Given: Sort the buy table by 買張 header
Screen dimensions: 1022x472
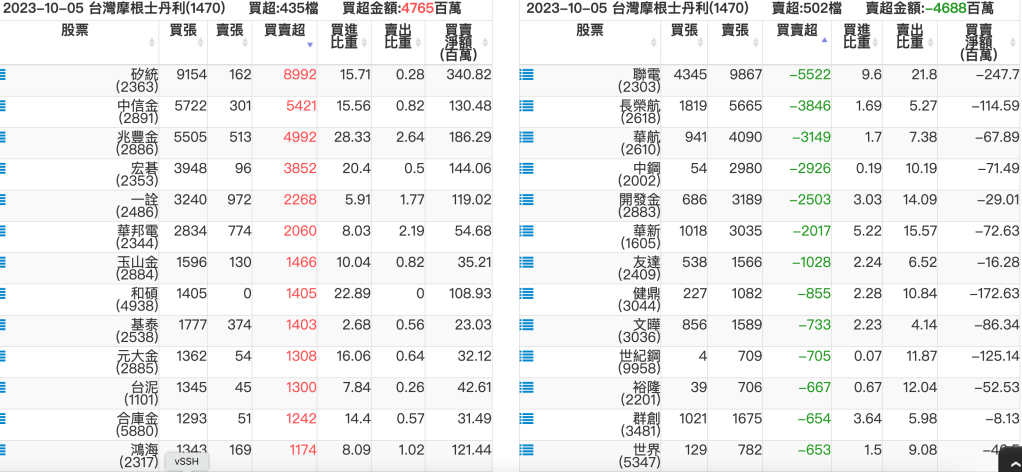Looking at the screenshot, I should pyautogui.click(x=183, y=31).
